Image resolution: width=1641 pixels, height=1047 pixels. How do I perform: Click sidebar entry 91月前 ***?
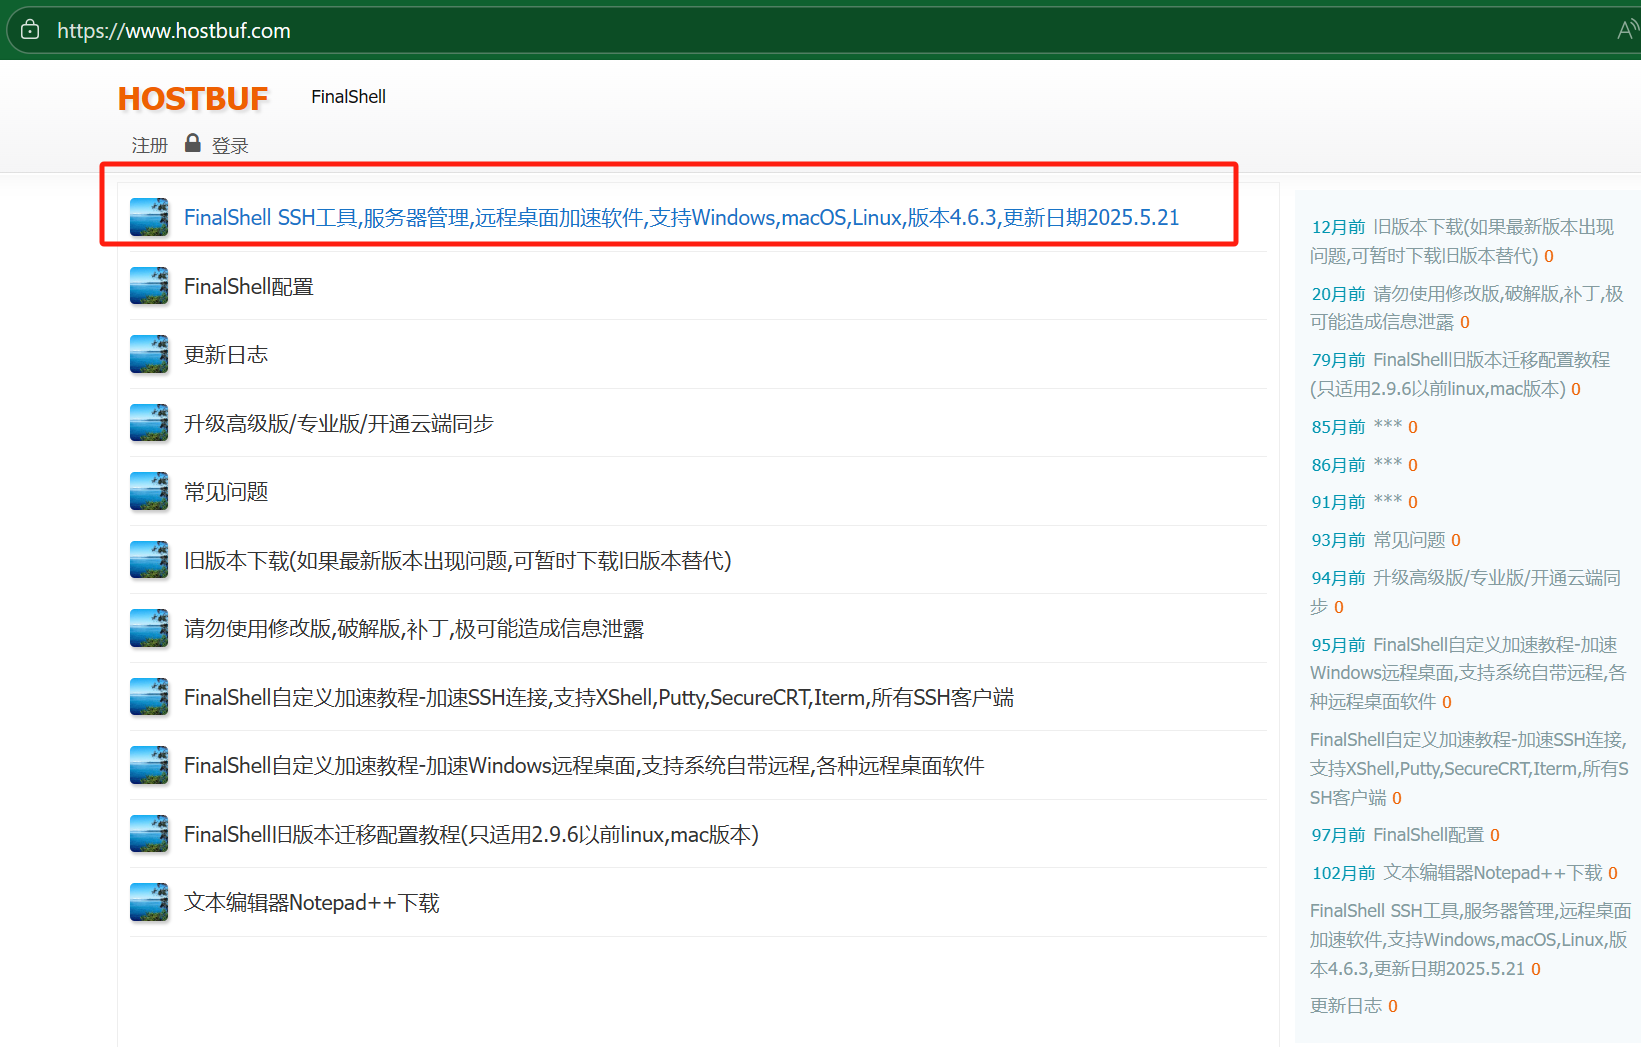1364,502
